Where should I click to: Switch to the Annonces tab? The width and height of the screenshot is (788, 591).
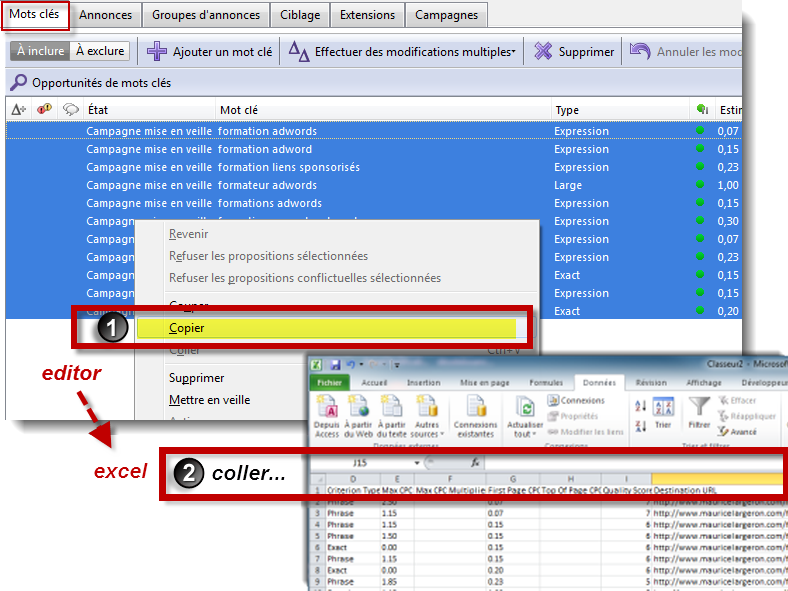(x=106, y=15)
